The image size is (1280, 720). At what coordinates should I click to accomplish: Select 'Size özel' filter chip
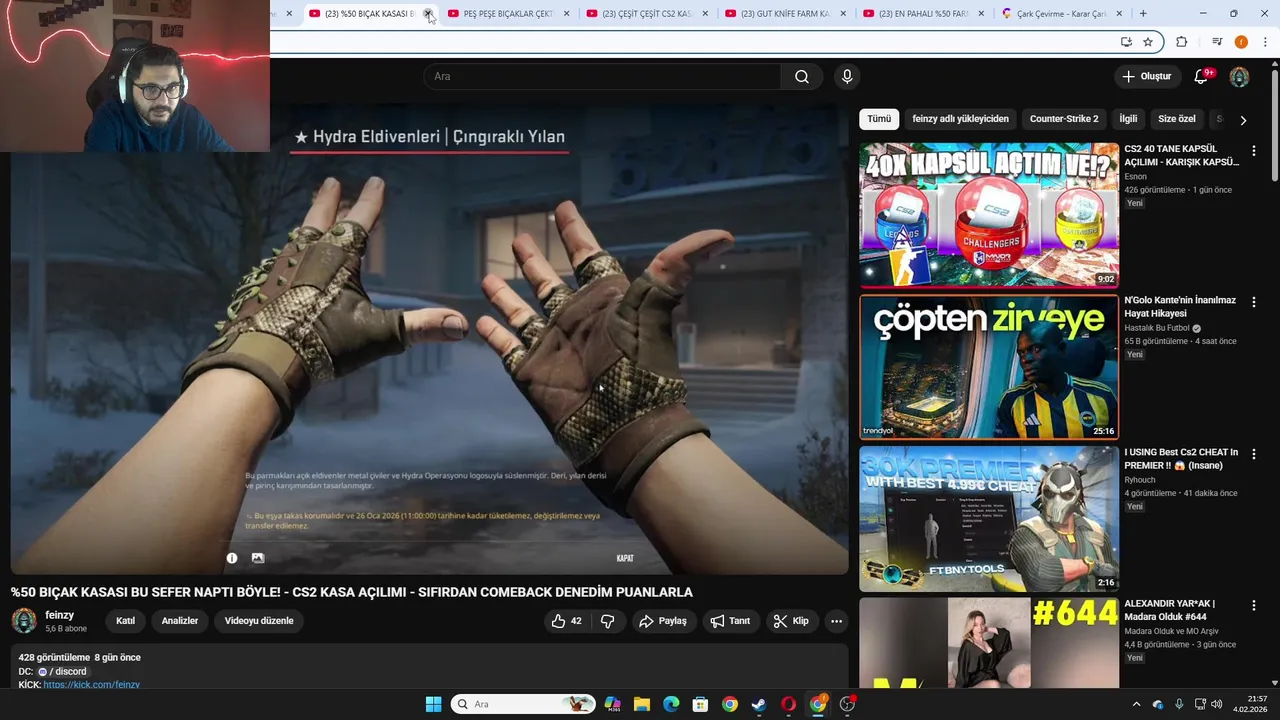pos(1177,119)
